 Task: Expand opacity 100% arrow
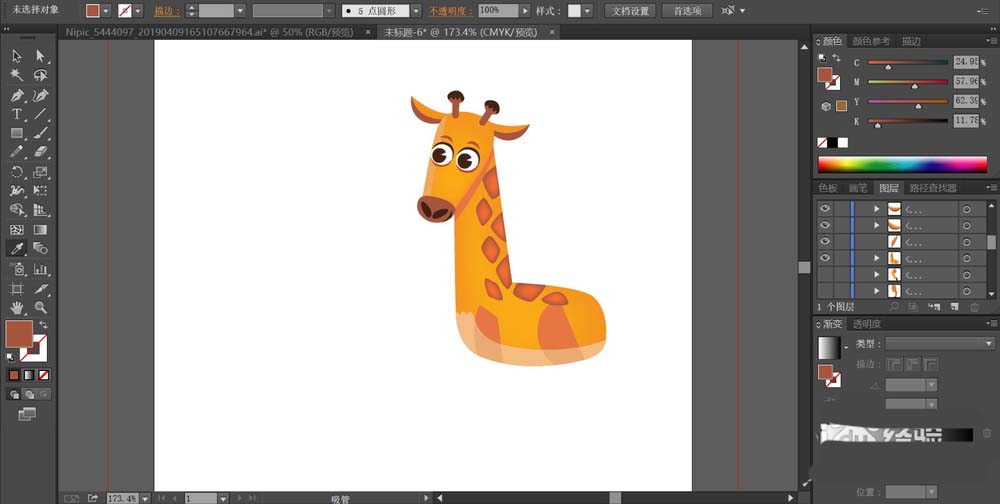click(525, 11)
